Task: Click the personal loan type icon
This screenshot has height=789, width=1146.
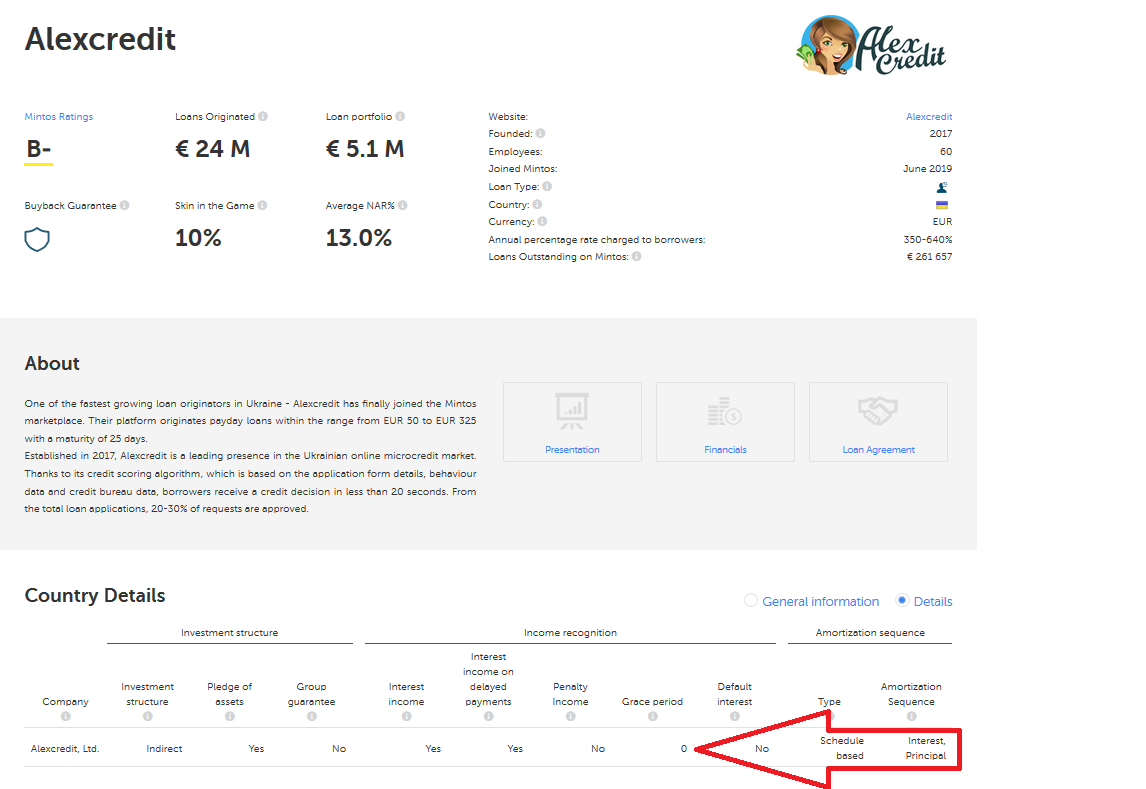Action: coord(941,187)
